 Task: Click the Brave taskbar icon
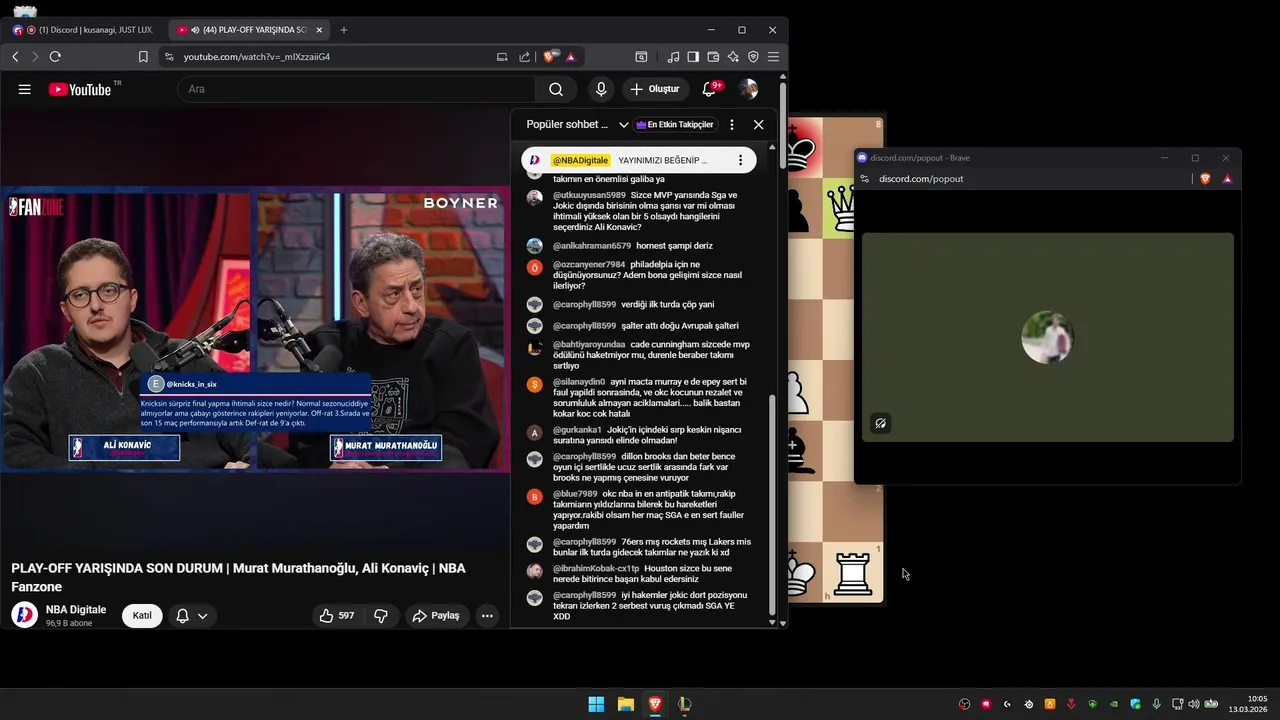655,704
